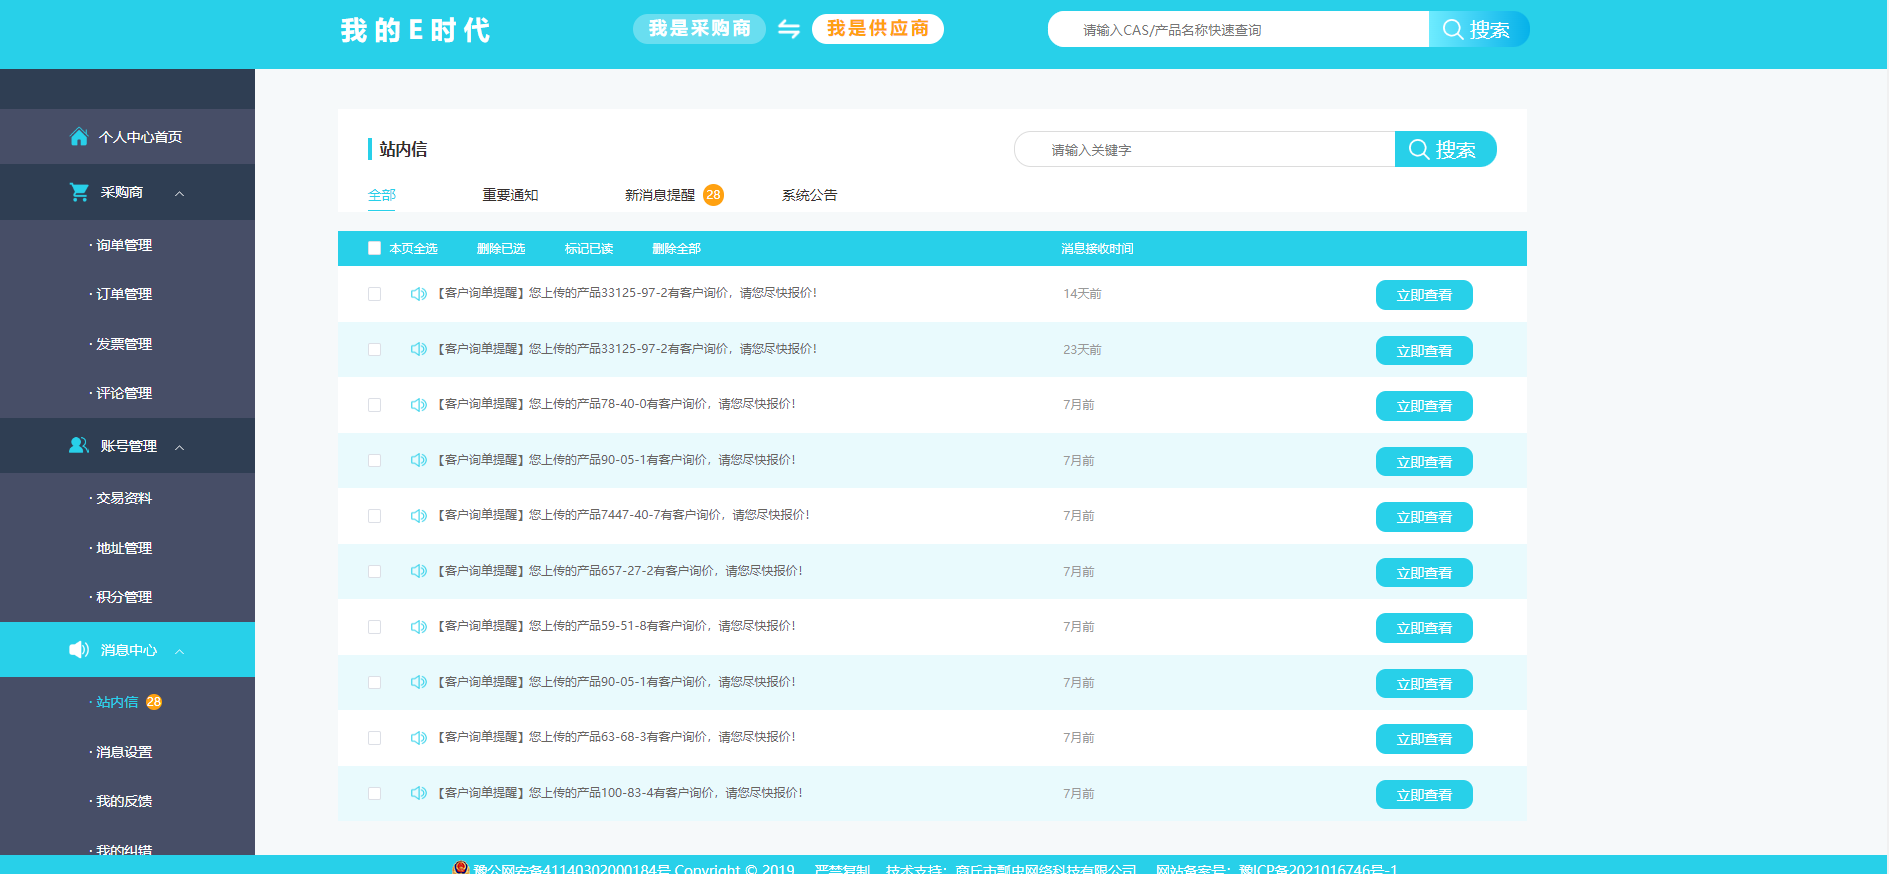Select the checkbox for the 78-40-0 message
Viewport: 1889px width, 874px height.
coord(374,405)
